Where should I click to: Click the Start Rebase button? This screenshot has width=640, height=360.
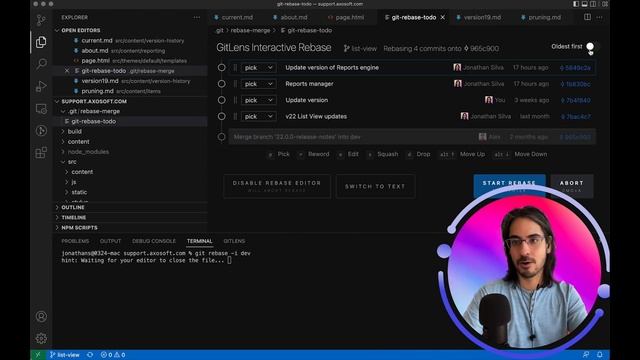(509, 186)
